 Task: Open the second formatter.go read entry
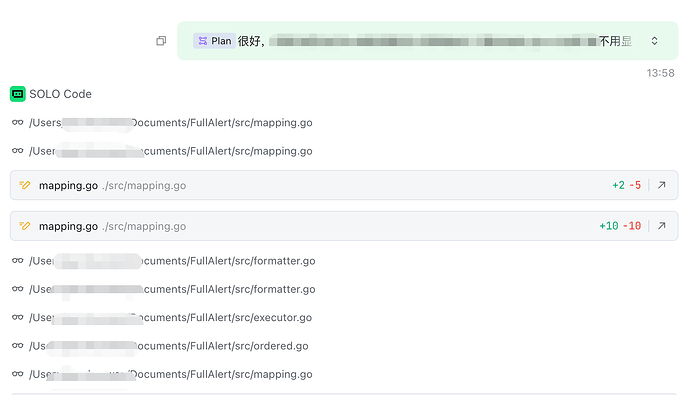(172, 289)
